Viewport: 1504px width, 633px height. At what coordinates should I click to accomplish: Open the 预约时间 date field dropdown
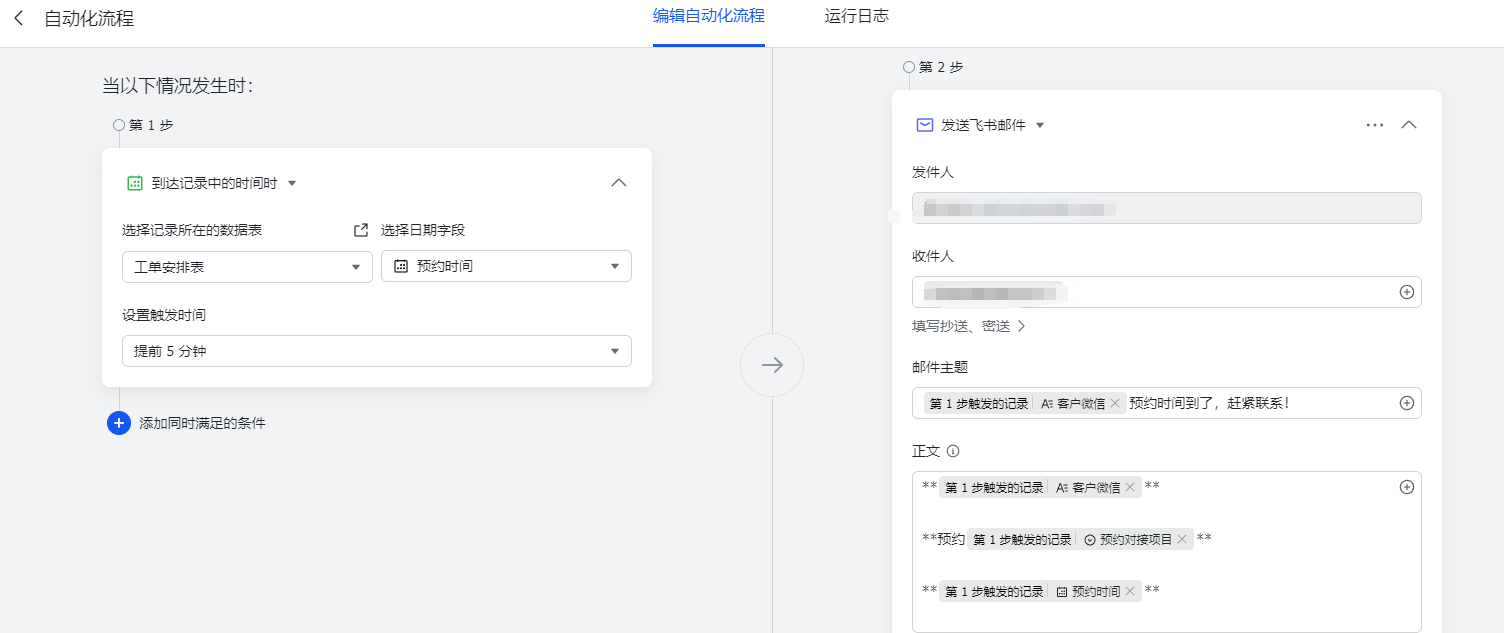click(x=506, y=267)
